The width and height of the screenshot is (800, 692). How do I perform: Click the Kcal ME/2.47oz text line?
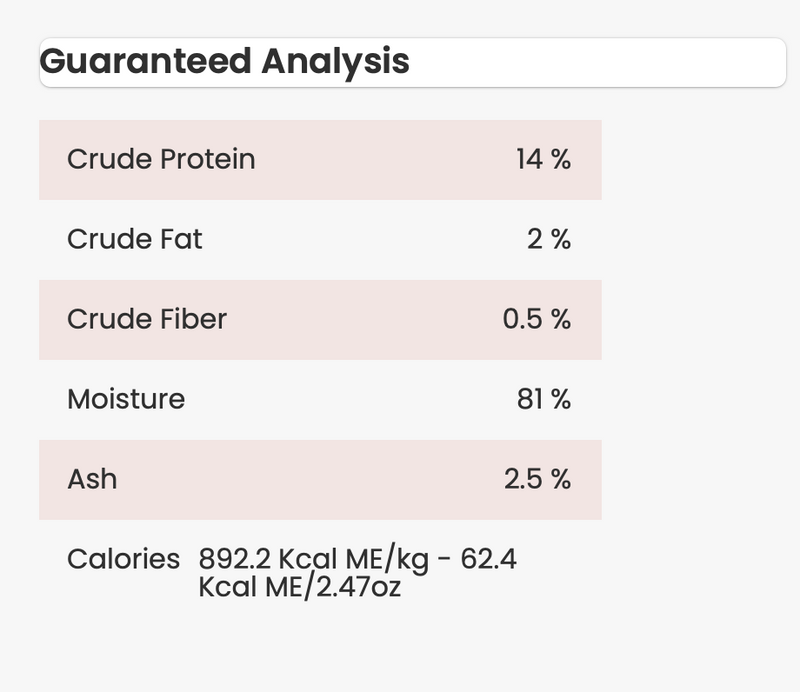click(299, 587)
